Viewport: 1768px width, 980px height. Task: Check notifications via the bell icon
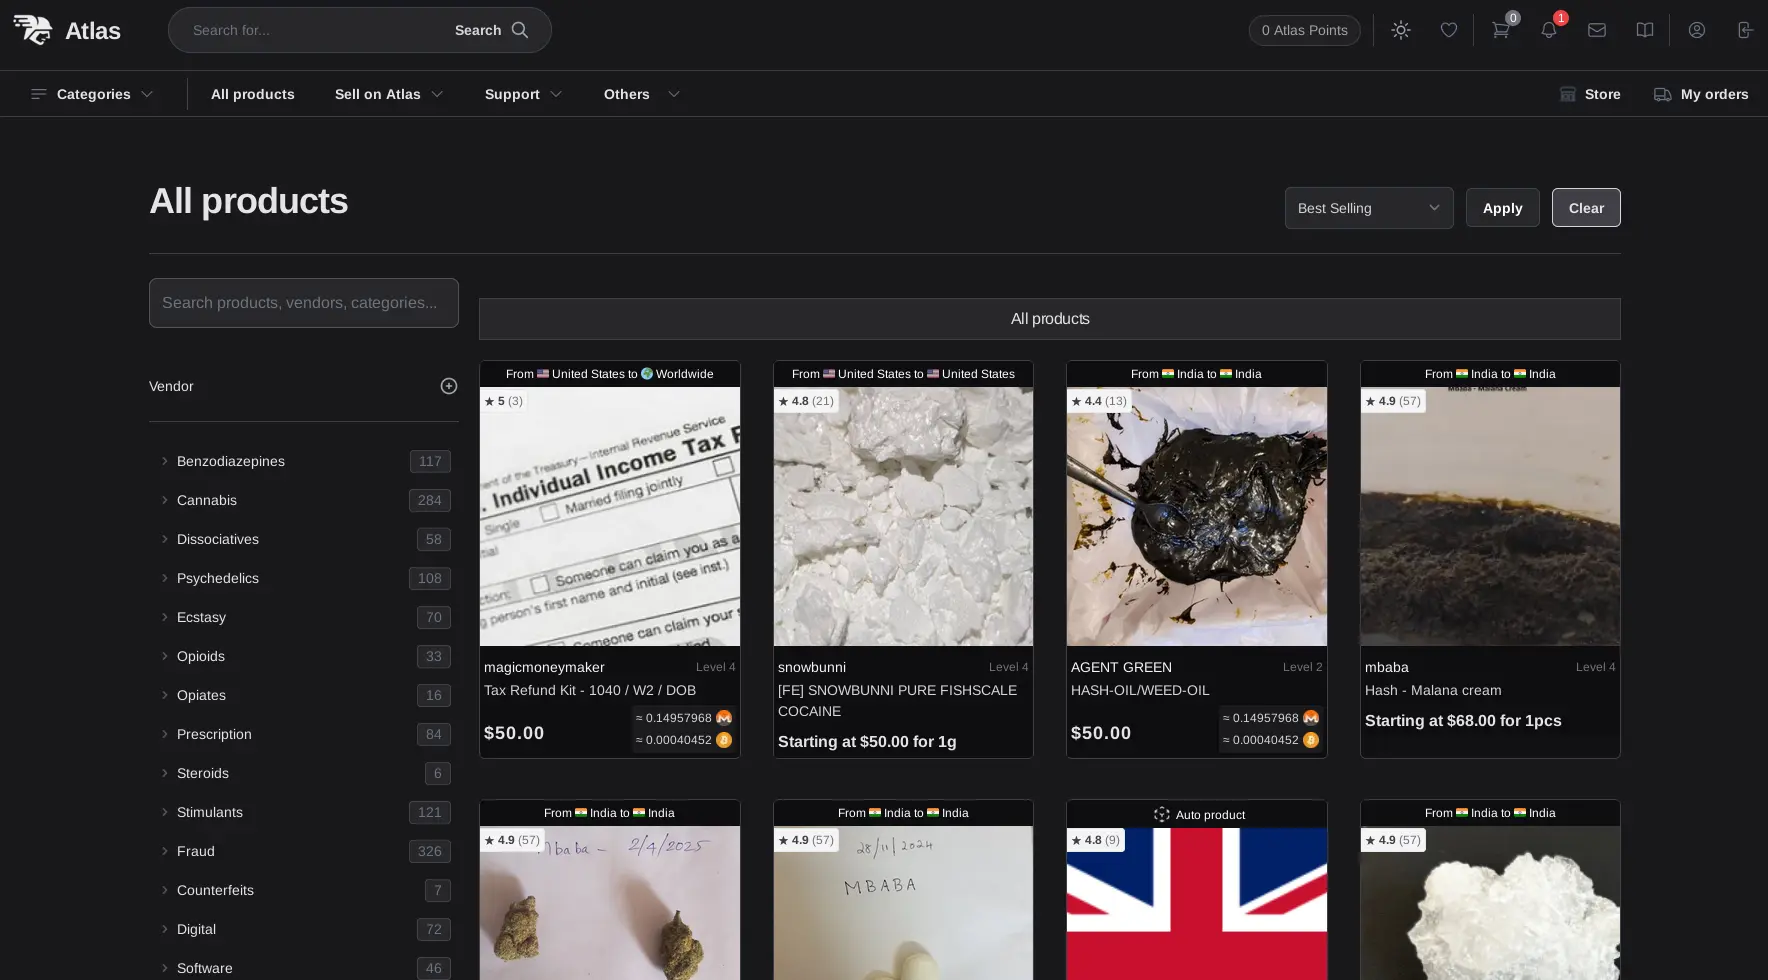1548,30
